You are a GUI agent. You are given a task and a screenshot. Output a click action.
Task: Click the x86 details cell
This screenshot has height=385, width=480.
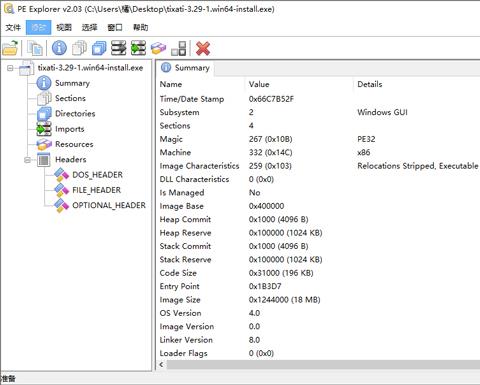point(363,152)
